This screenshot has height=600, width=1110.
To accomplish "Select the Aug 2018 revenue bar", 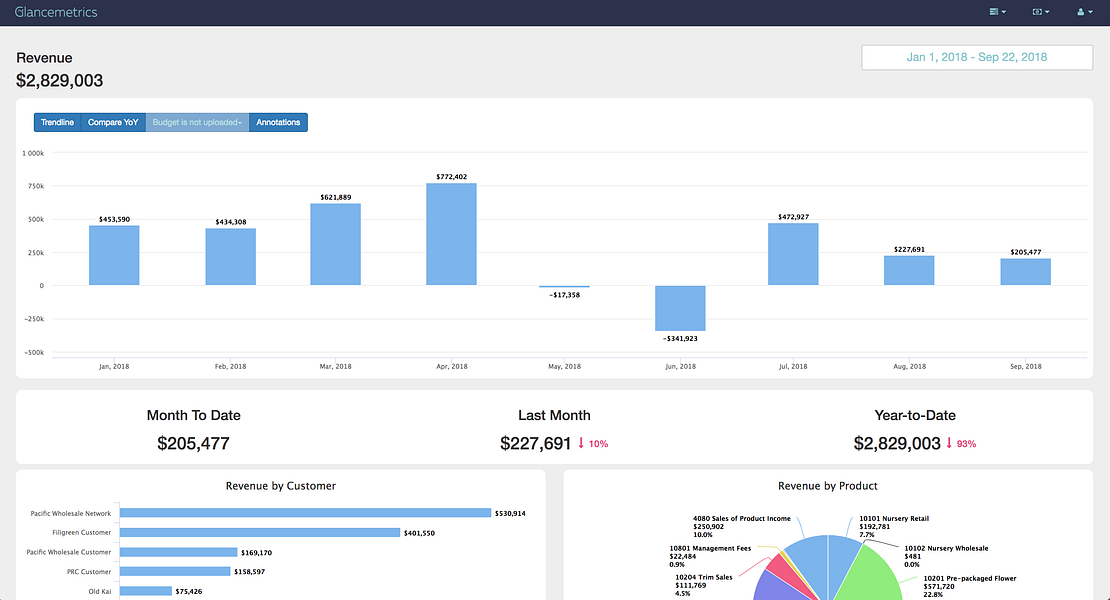I will (x=909, y=271).
